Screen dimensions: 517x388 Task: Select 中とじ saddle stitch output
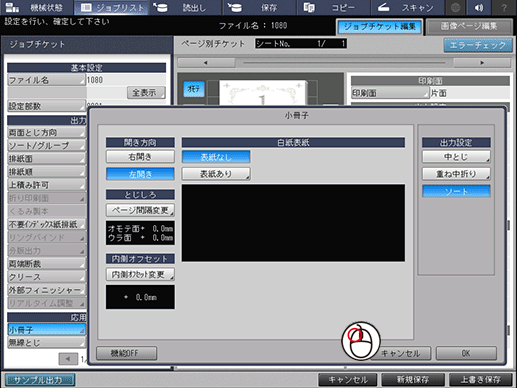[456, 156]
